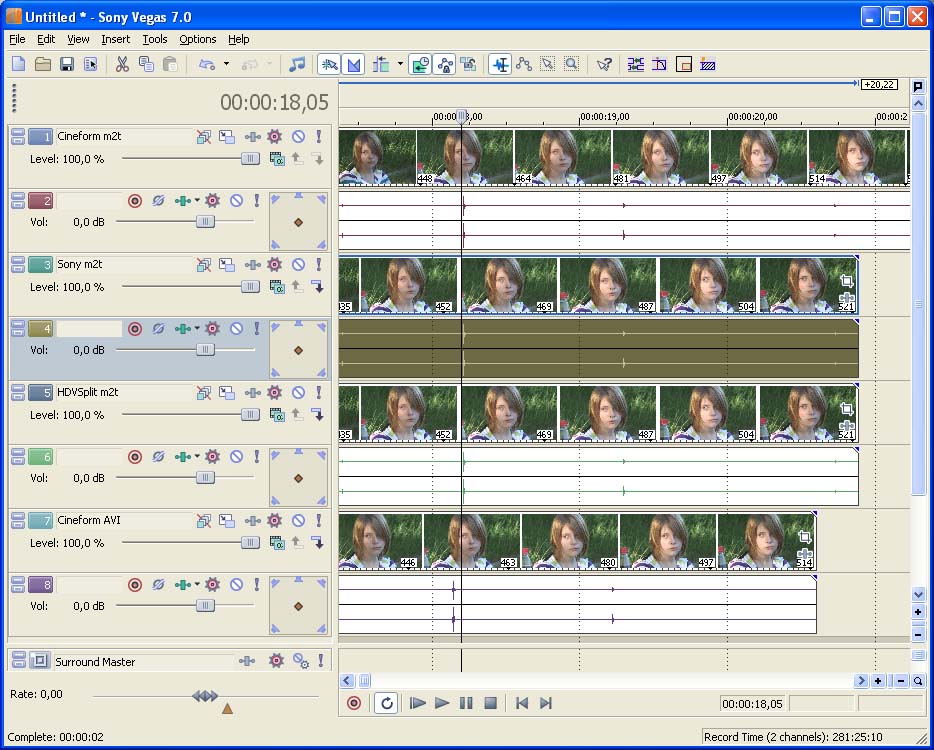This screenshot has width=934, height=750.
Task: Open automation settings on Sony m2t track
Action: 274,265
